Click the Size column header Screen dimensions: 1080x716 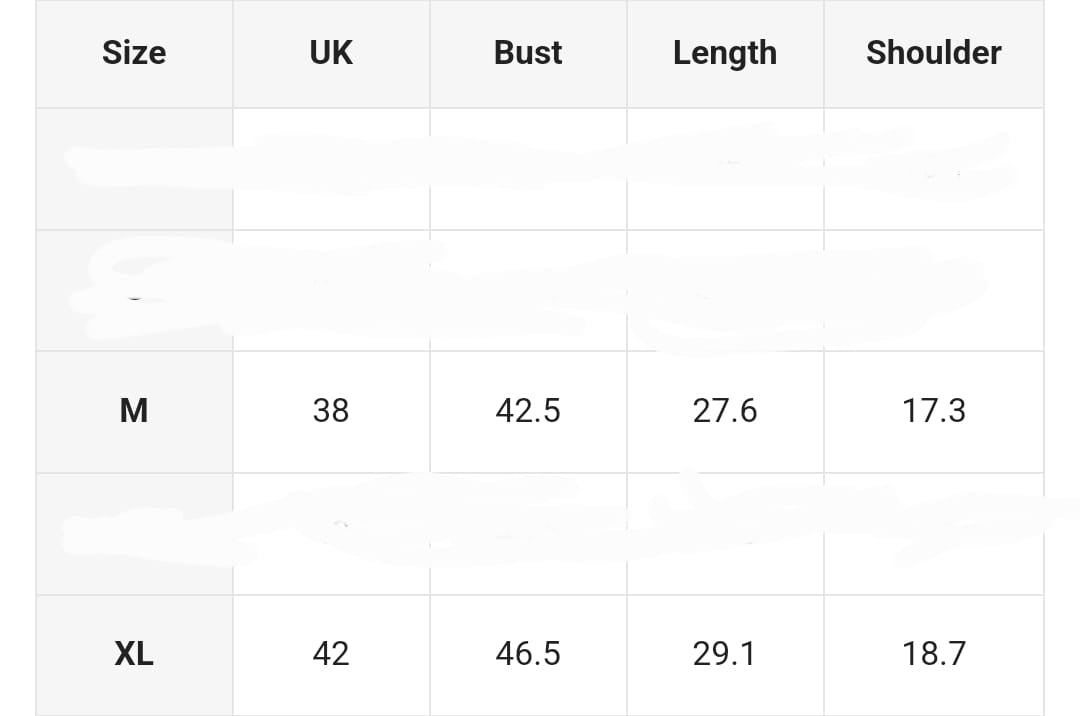tap(134, 53)
